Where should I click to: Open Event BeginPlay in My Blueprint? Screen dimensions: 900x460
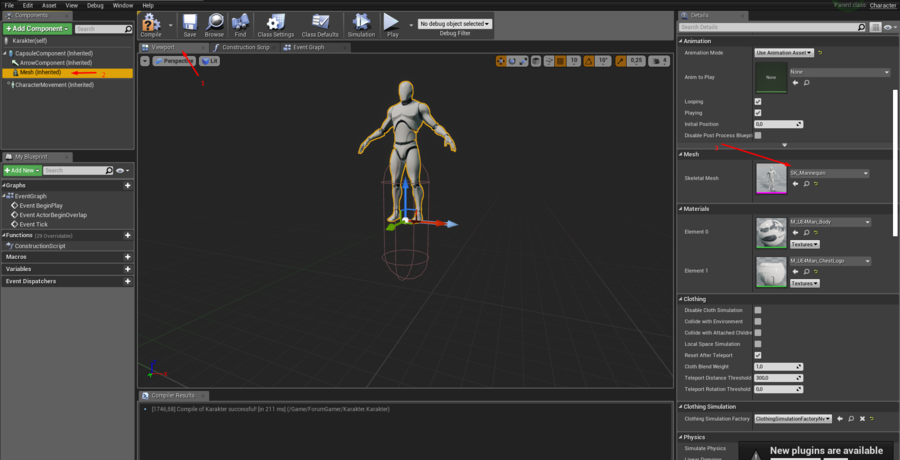[x=41, y=206]
